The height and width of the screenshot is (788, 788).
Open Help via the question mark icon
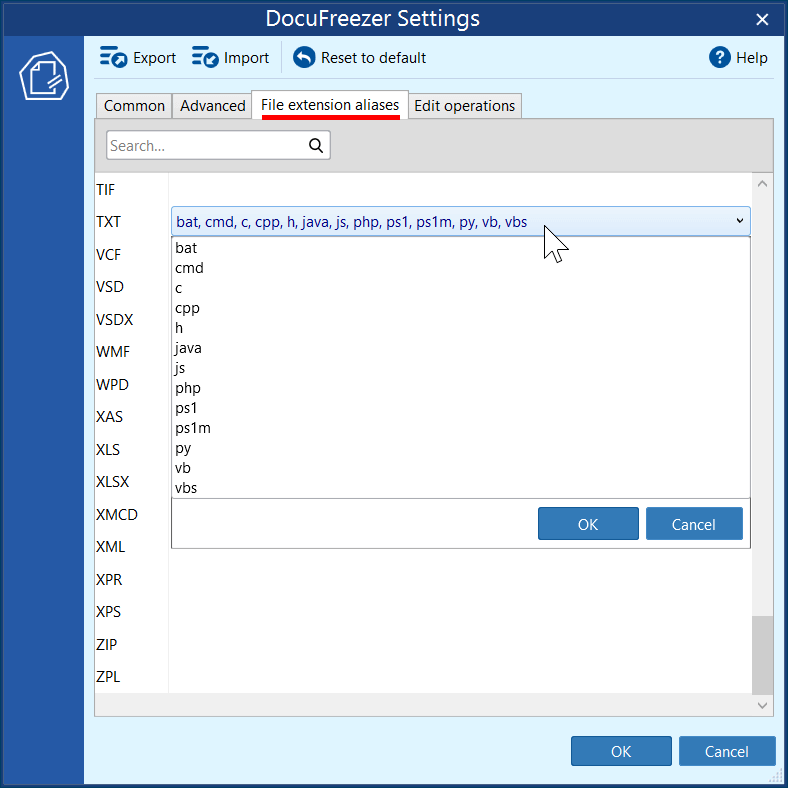720,57
